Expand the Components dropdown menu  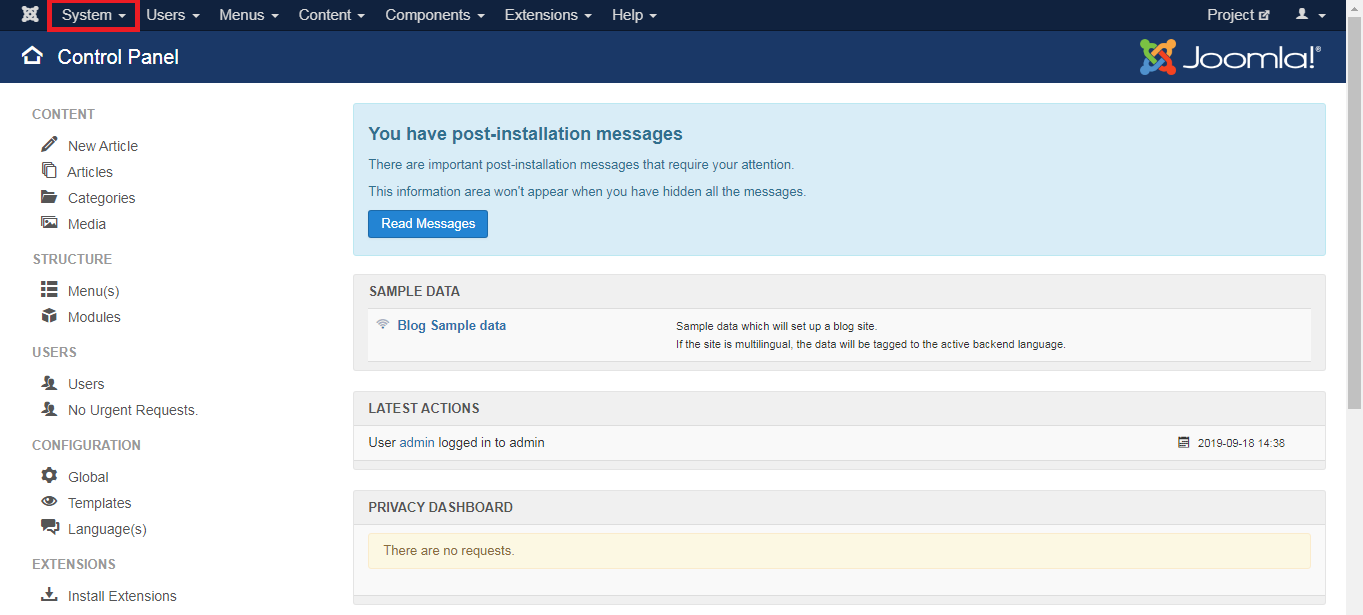pos(435,15)
